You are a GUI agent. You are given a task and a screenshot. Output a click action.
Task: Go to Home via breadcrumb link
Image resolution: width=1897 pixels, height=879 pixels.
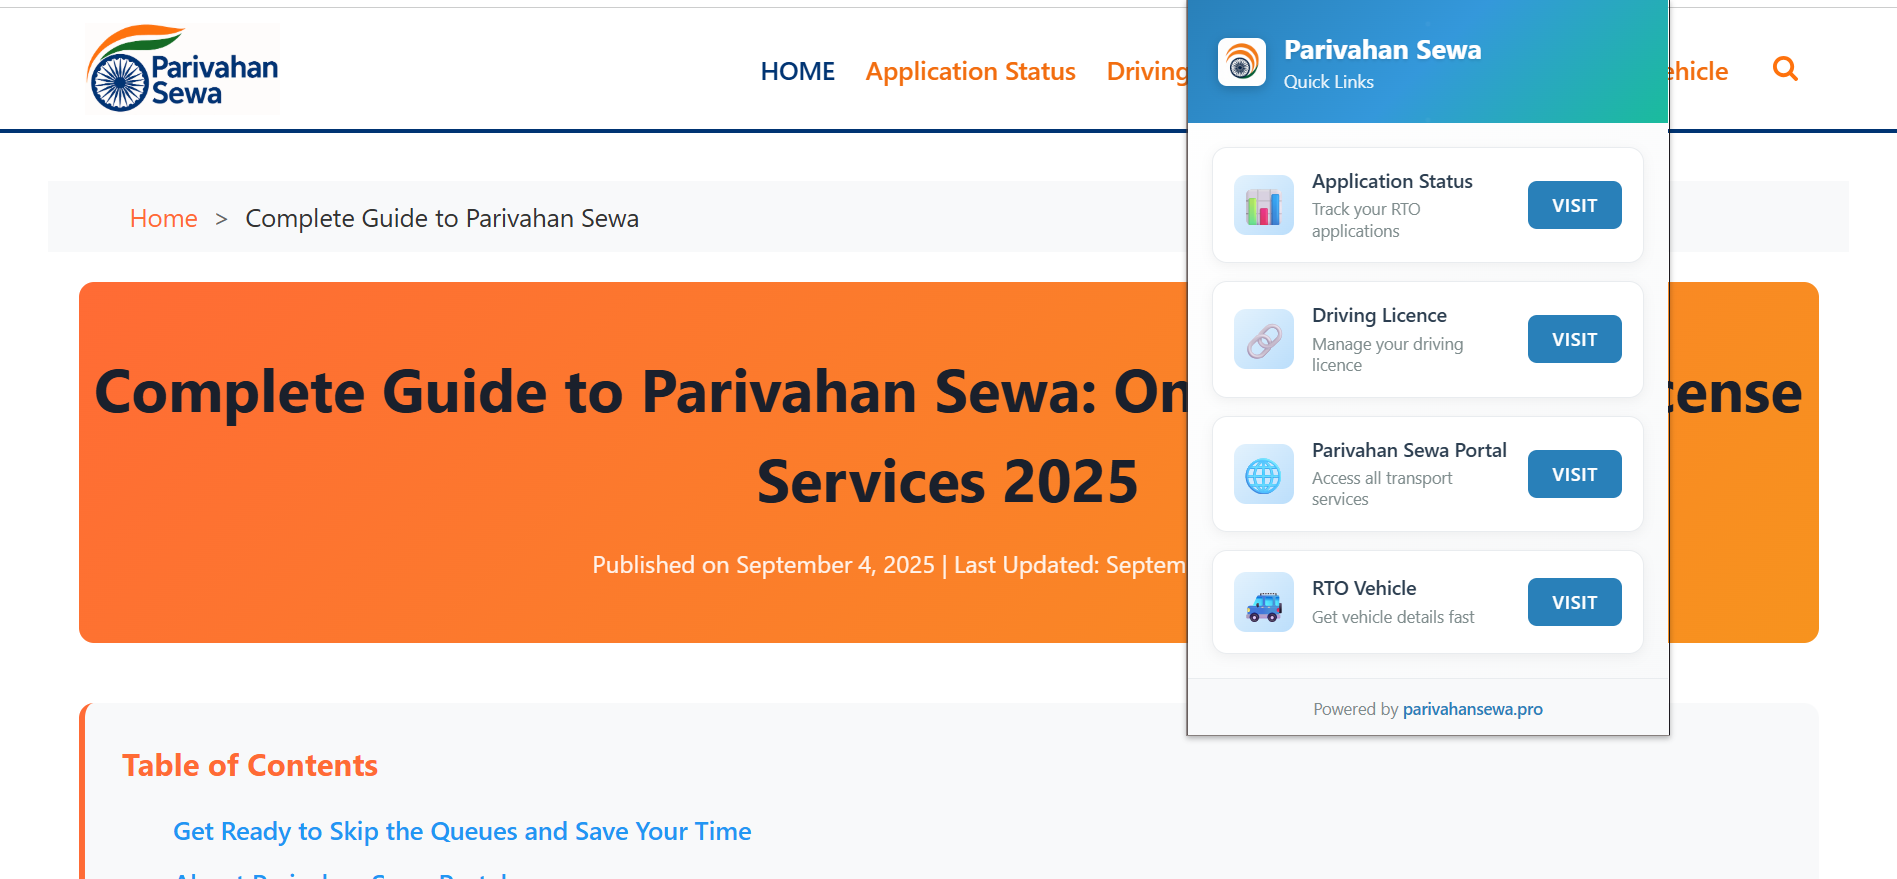tap(163, 218)
